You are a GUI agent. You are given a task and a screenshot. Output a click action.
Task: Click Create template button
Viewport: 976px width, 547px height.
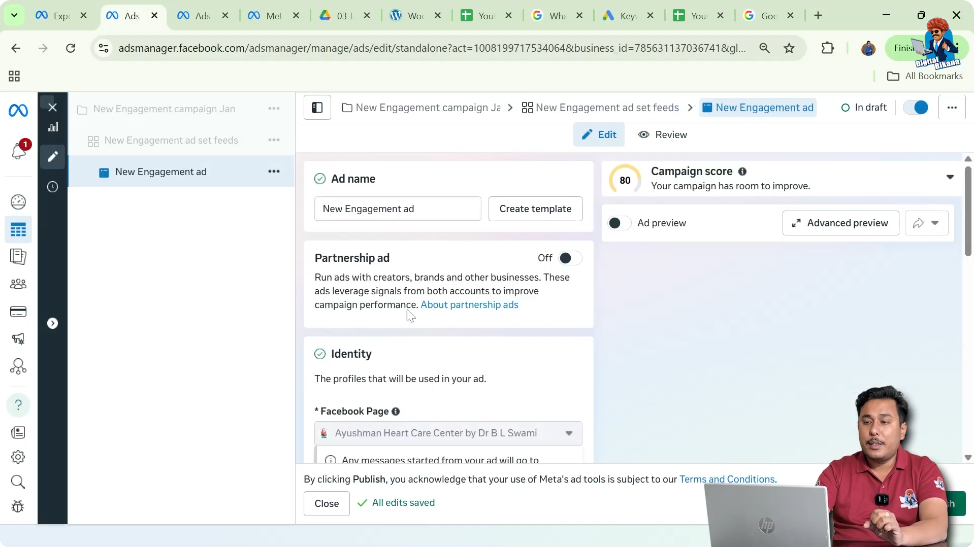(535, 208)
